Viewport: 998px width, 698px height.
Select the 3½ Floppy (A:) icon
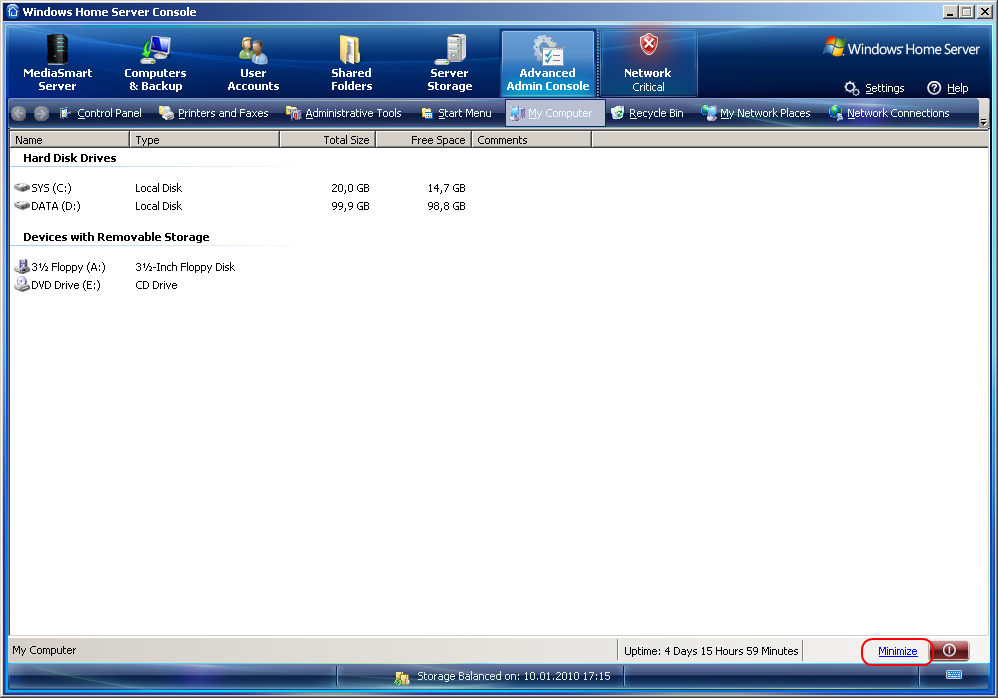[22, 267]
